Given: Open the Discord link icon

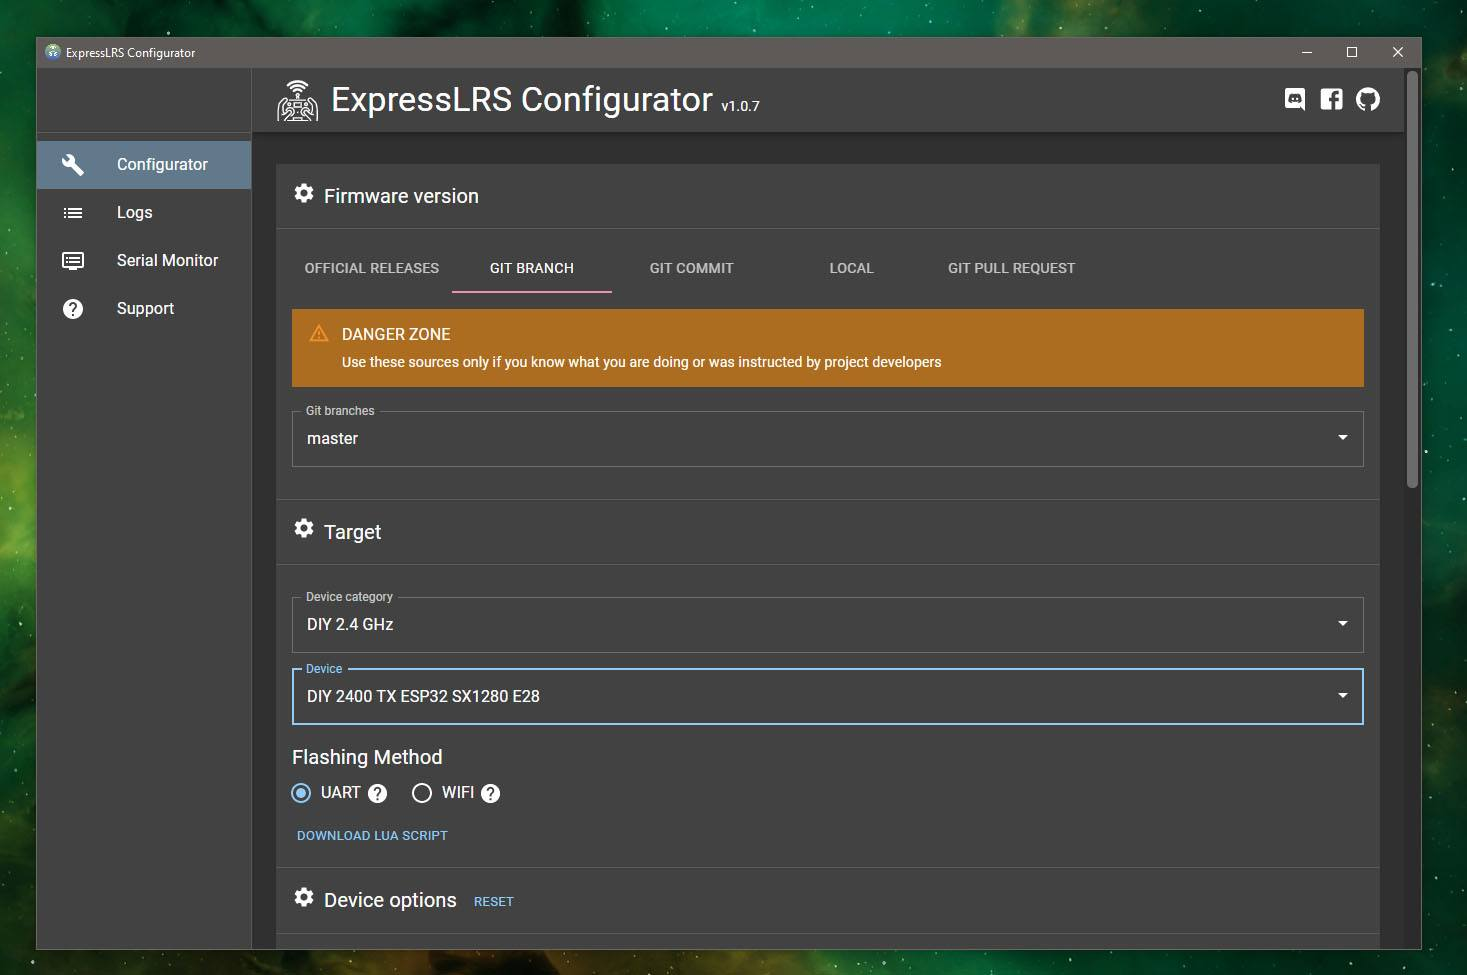Looking at the screenshot, I should [1295, 99].
